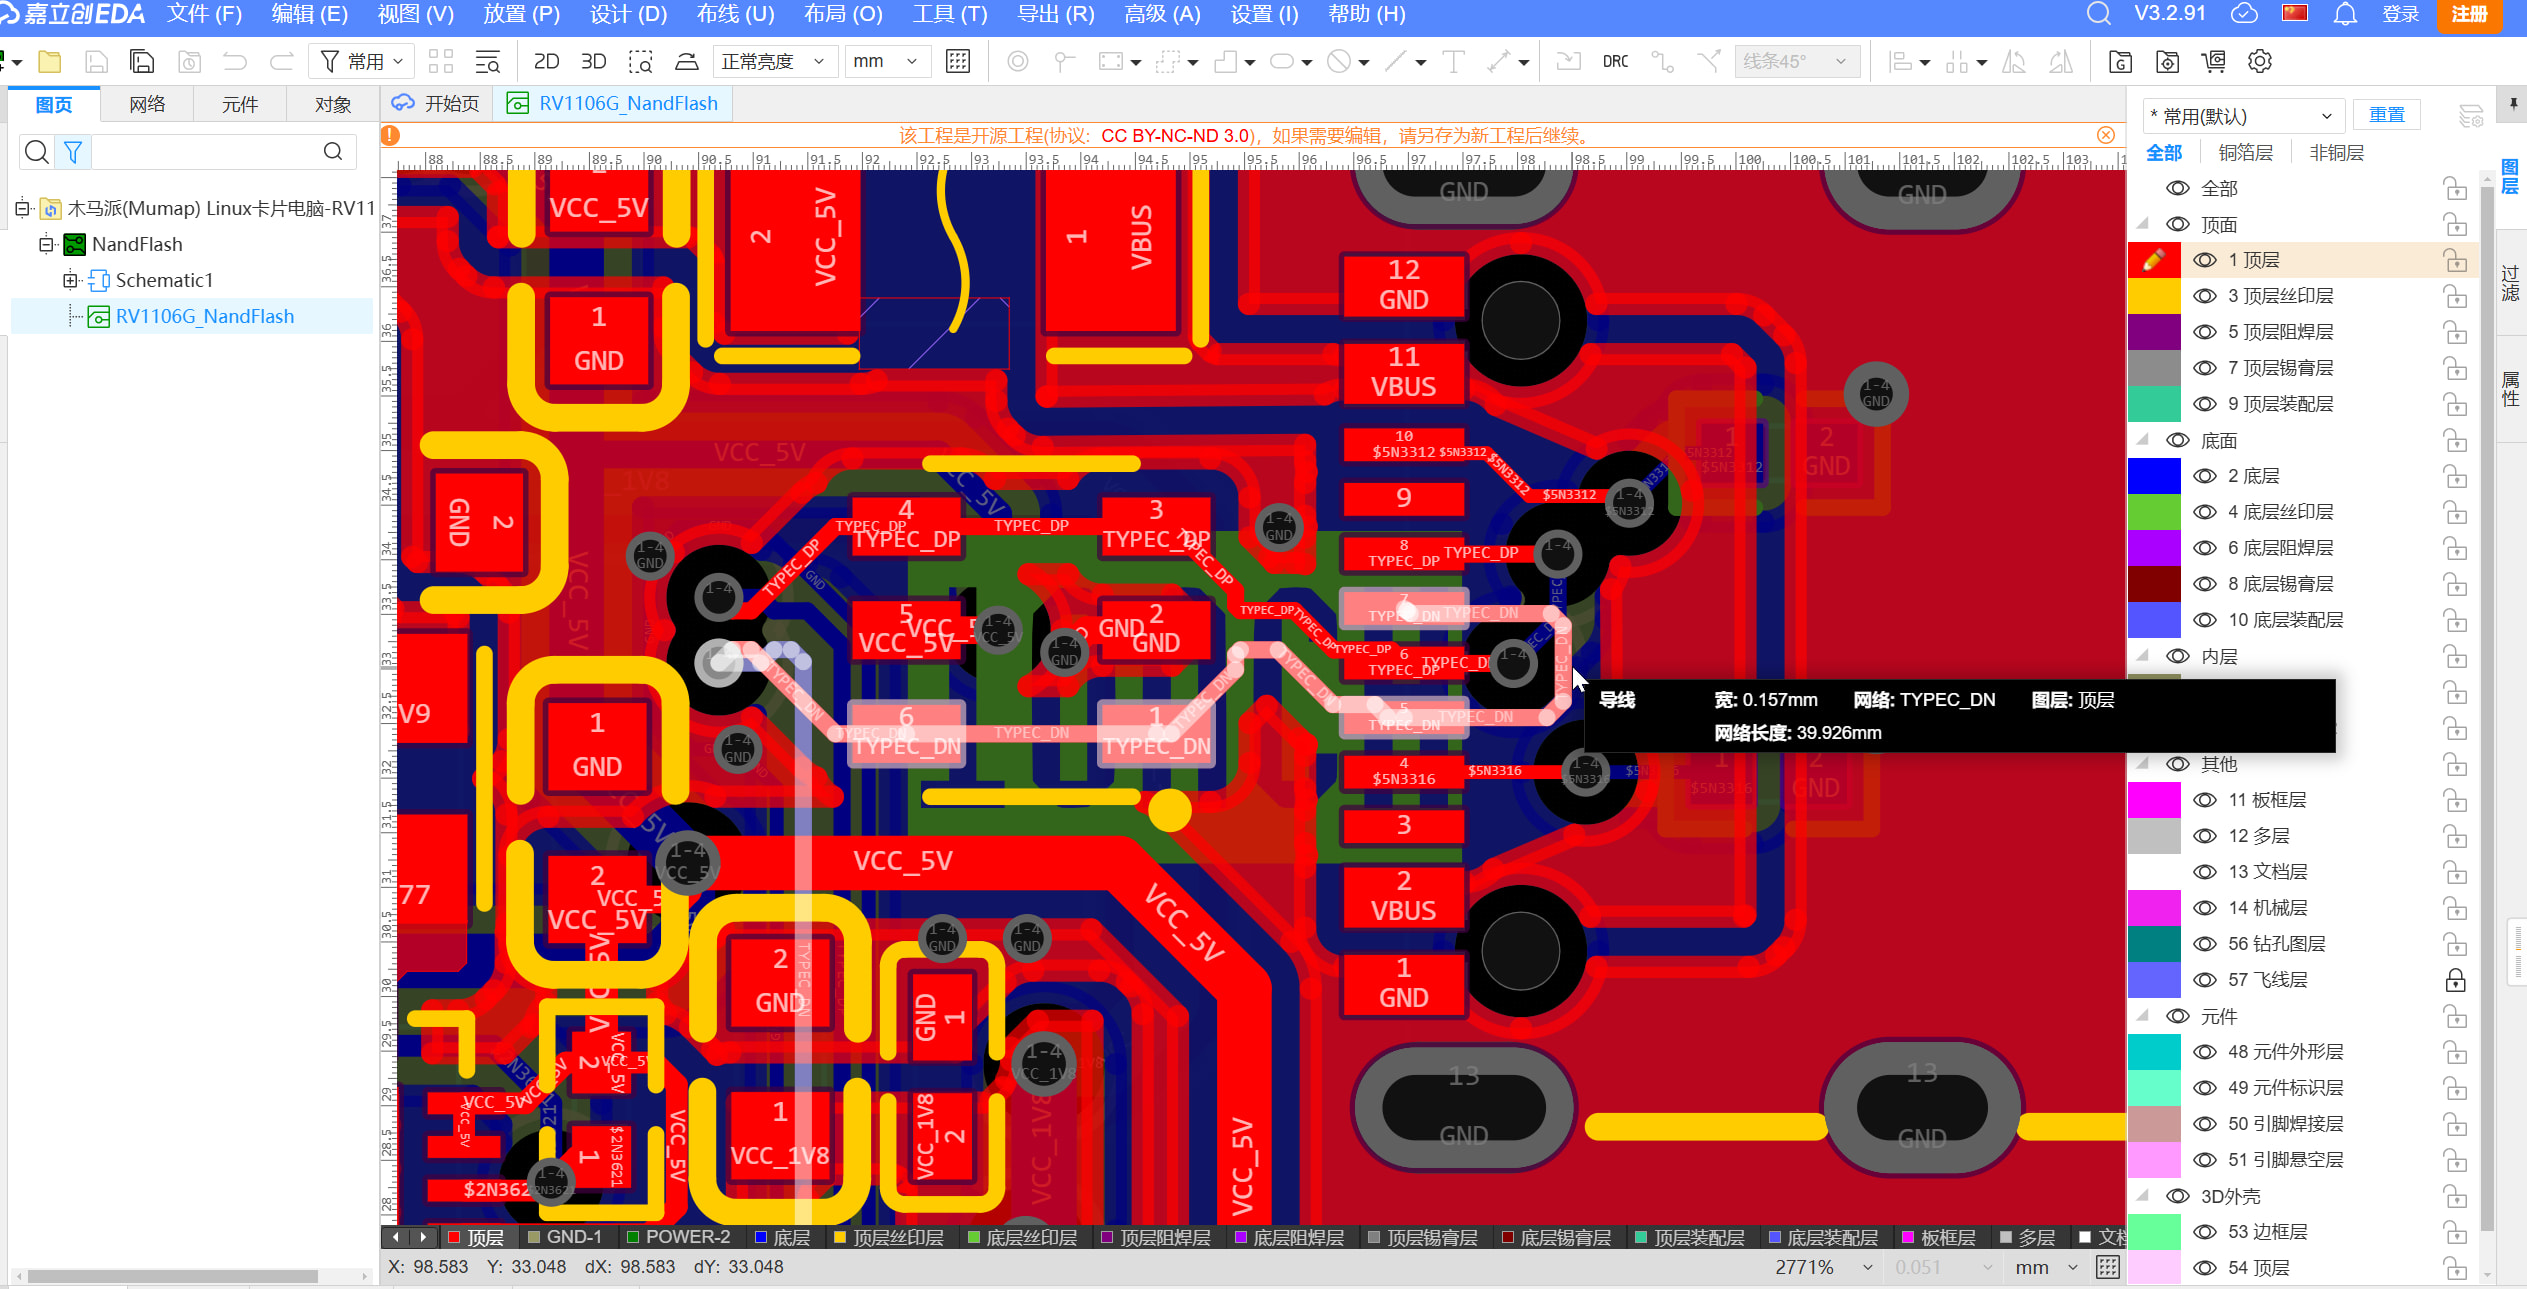Click the yellow 顶层丝印层 color swatch
2527x1289 pixels.
(x=2153, y=296)
